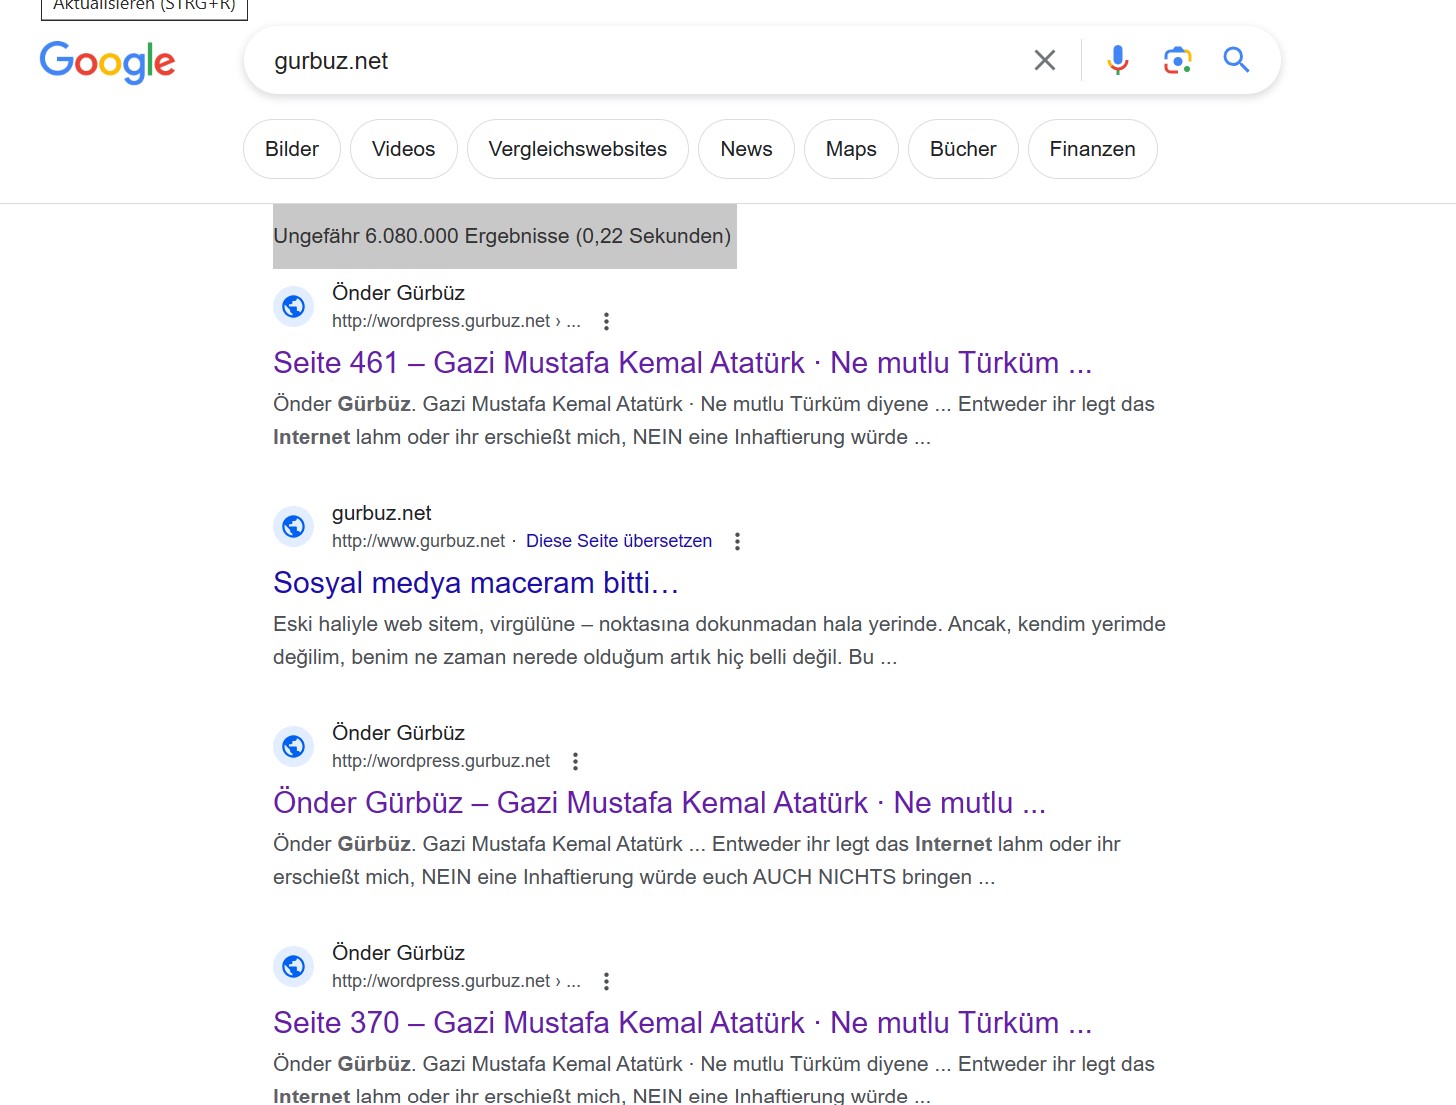This screenshot has width=1456, height=1105.
Task: Click the blue magnifier search icon
Action: [1237, 60]
